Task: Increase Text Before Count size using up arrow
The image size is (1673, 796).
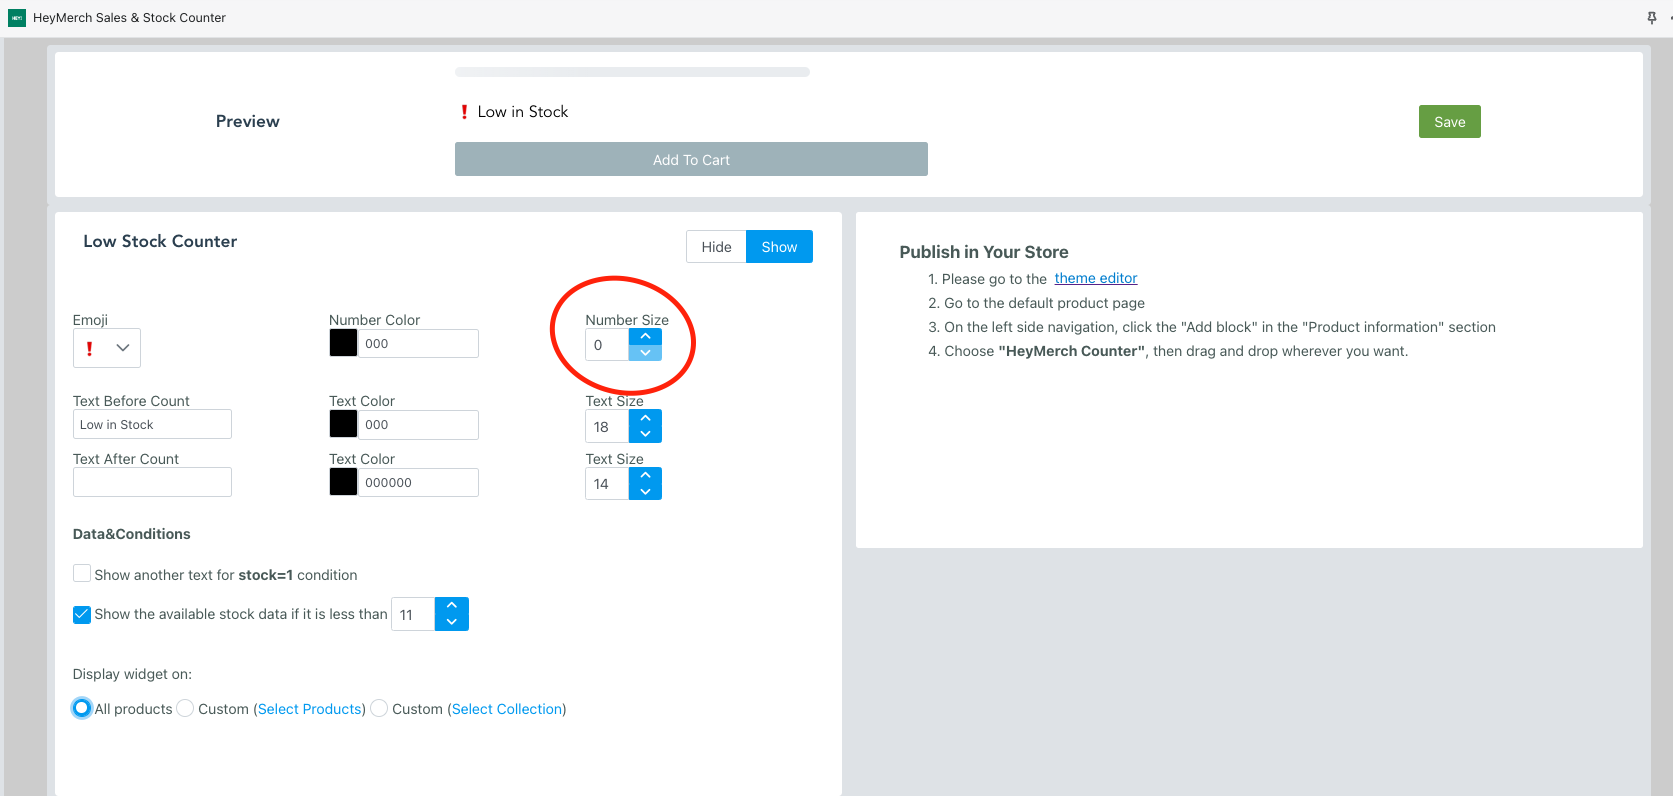Action: 645,418
